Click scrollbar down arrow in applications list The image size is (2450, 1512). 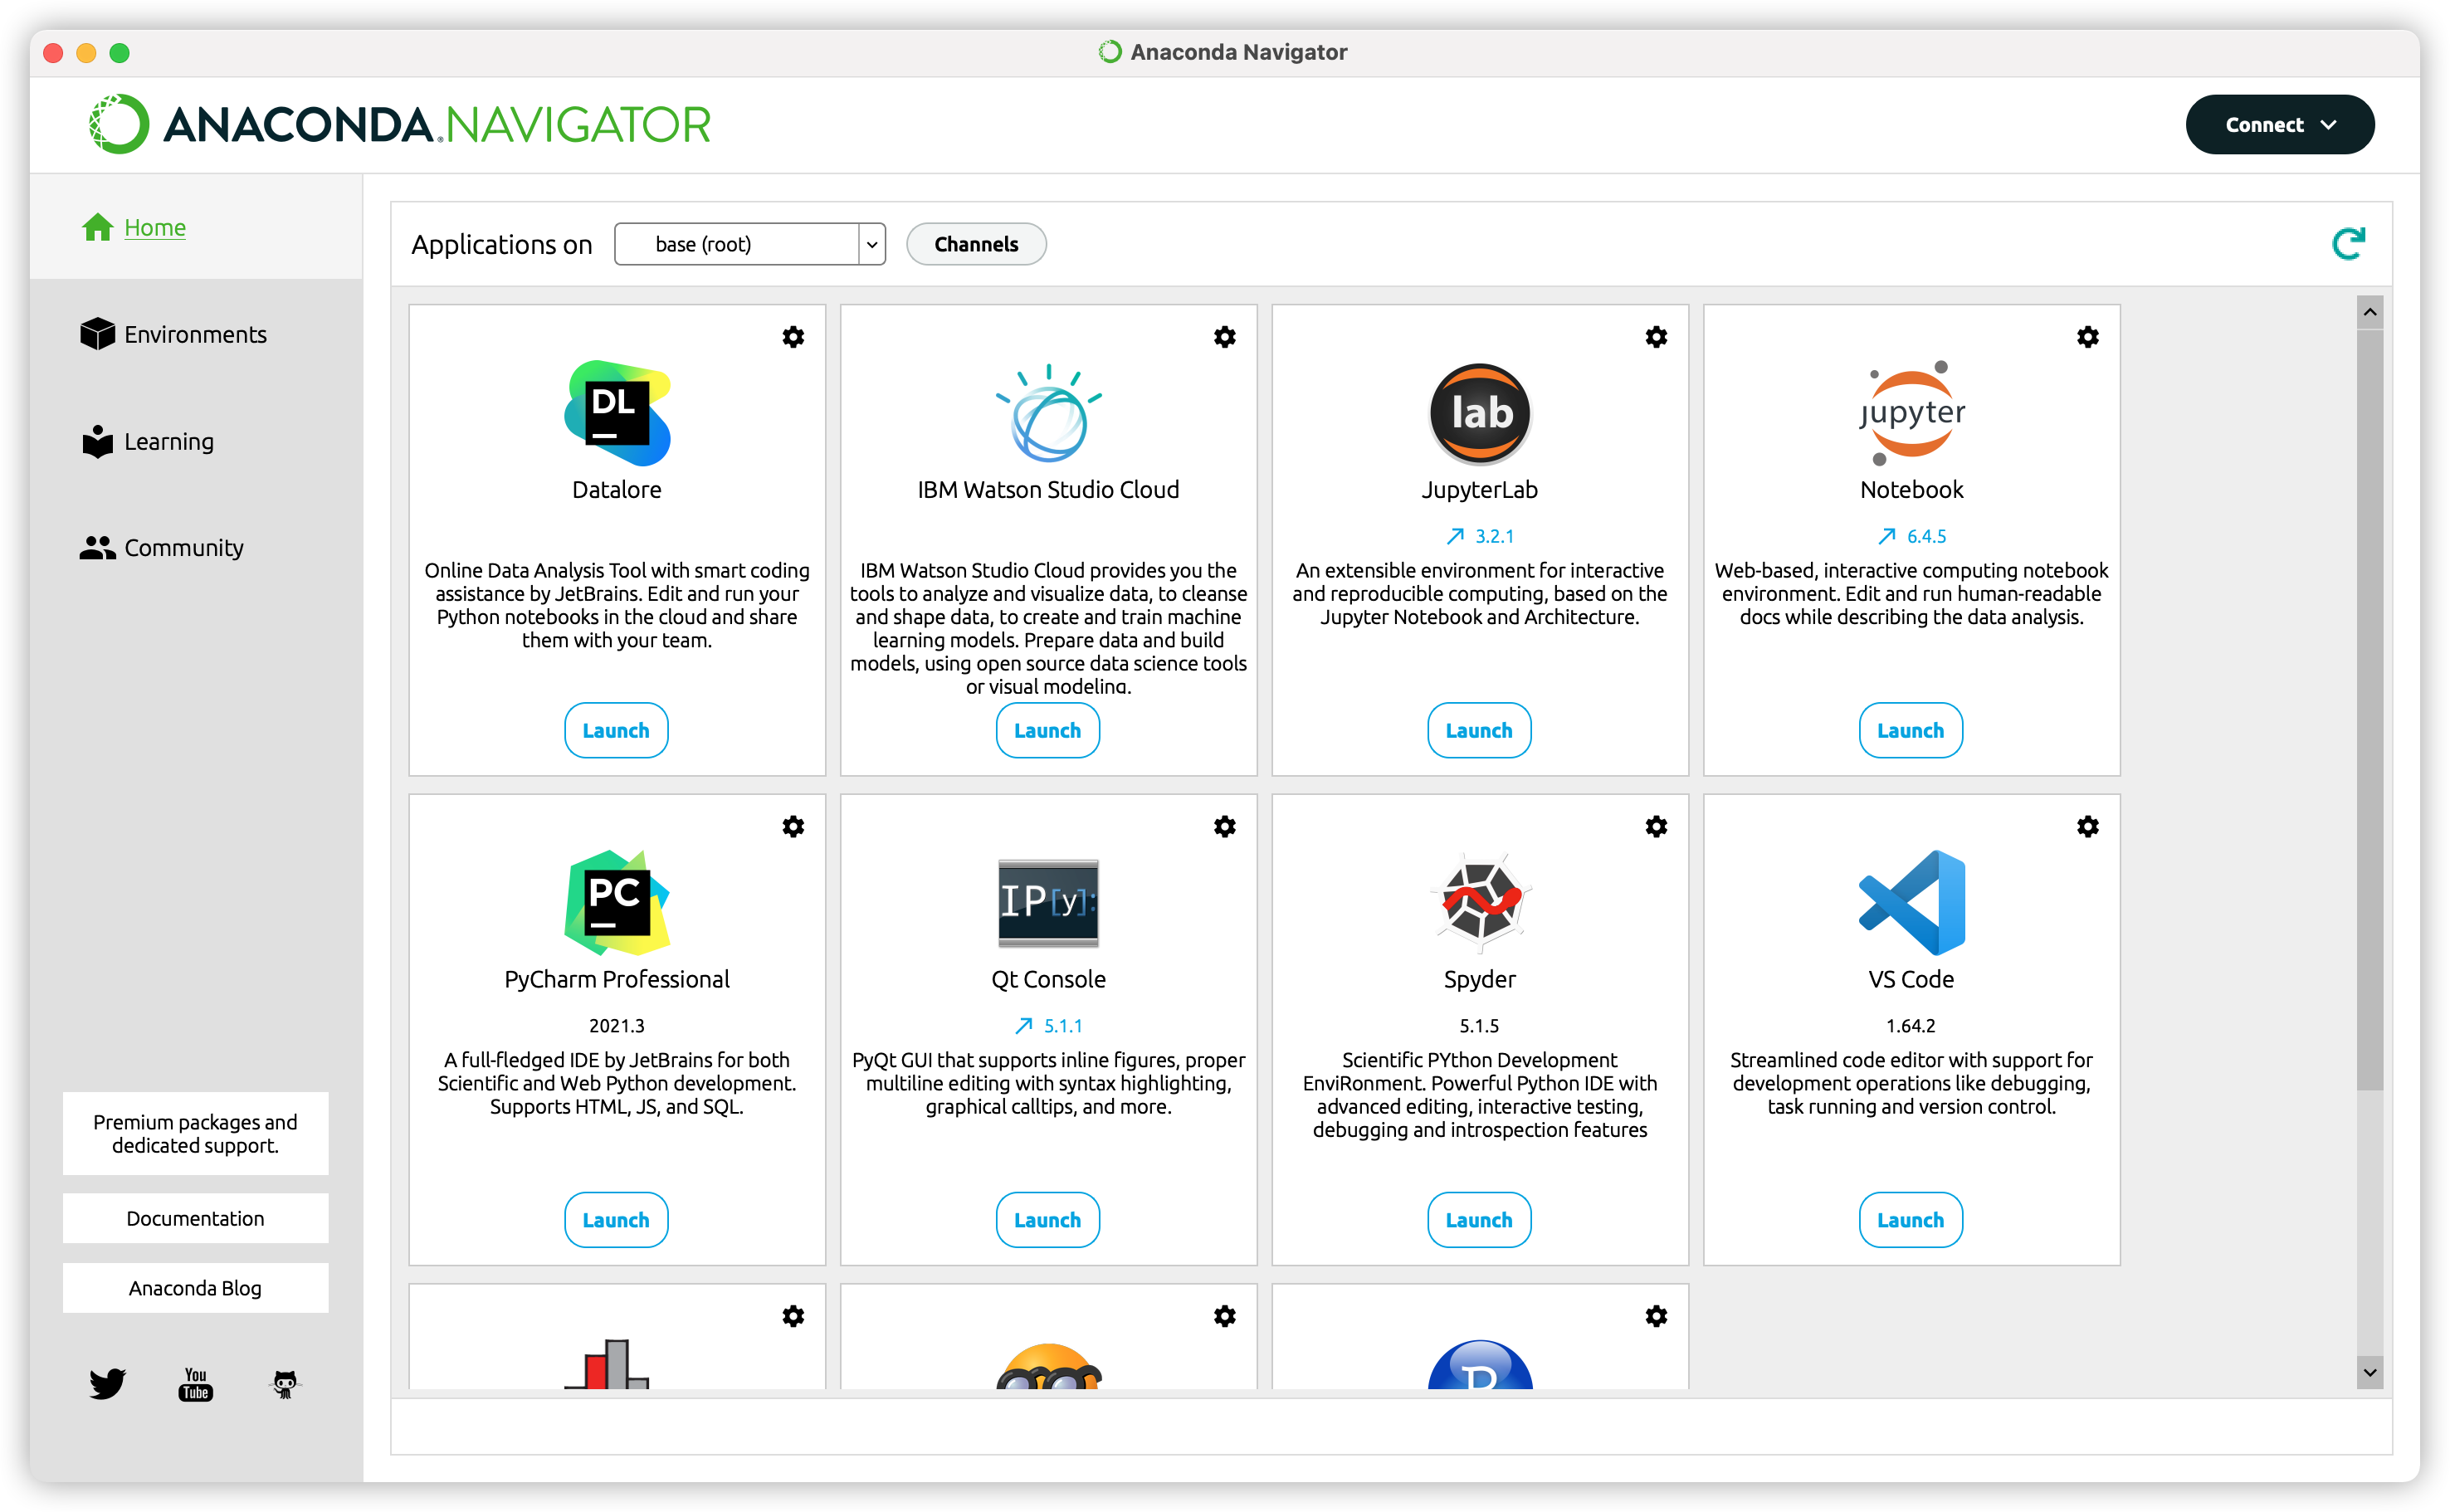(2368, 1372)
